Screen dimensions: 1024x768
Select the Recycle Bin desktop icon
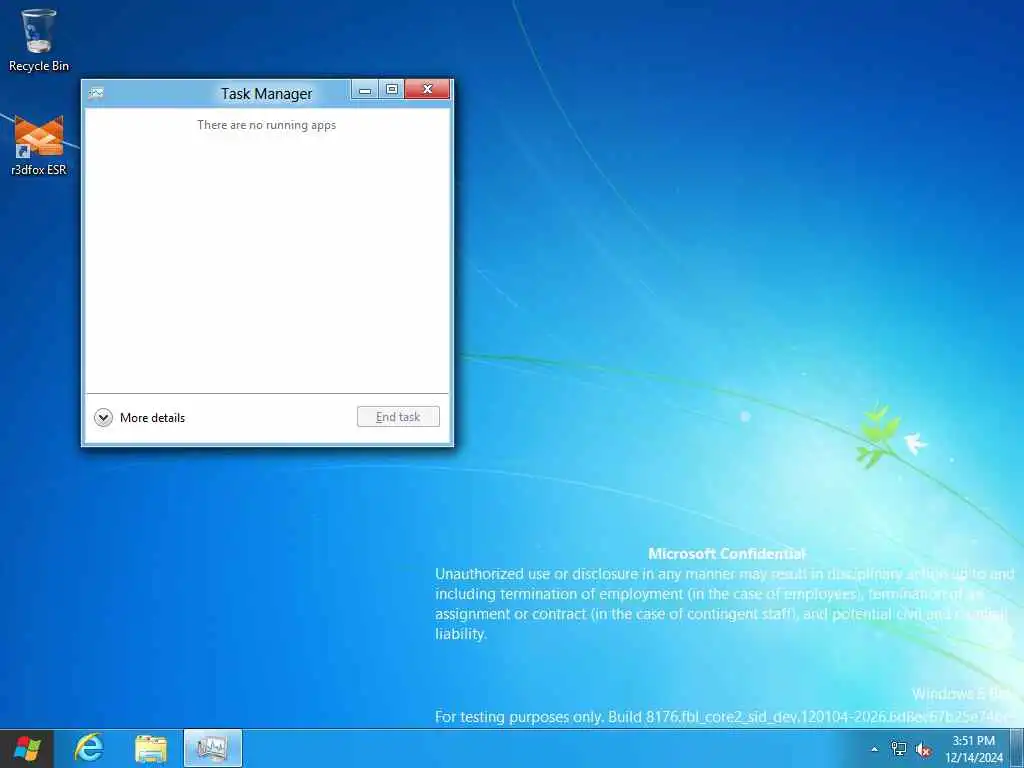(39, 40)
